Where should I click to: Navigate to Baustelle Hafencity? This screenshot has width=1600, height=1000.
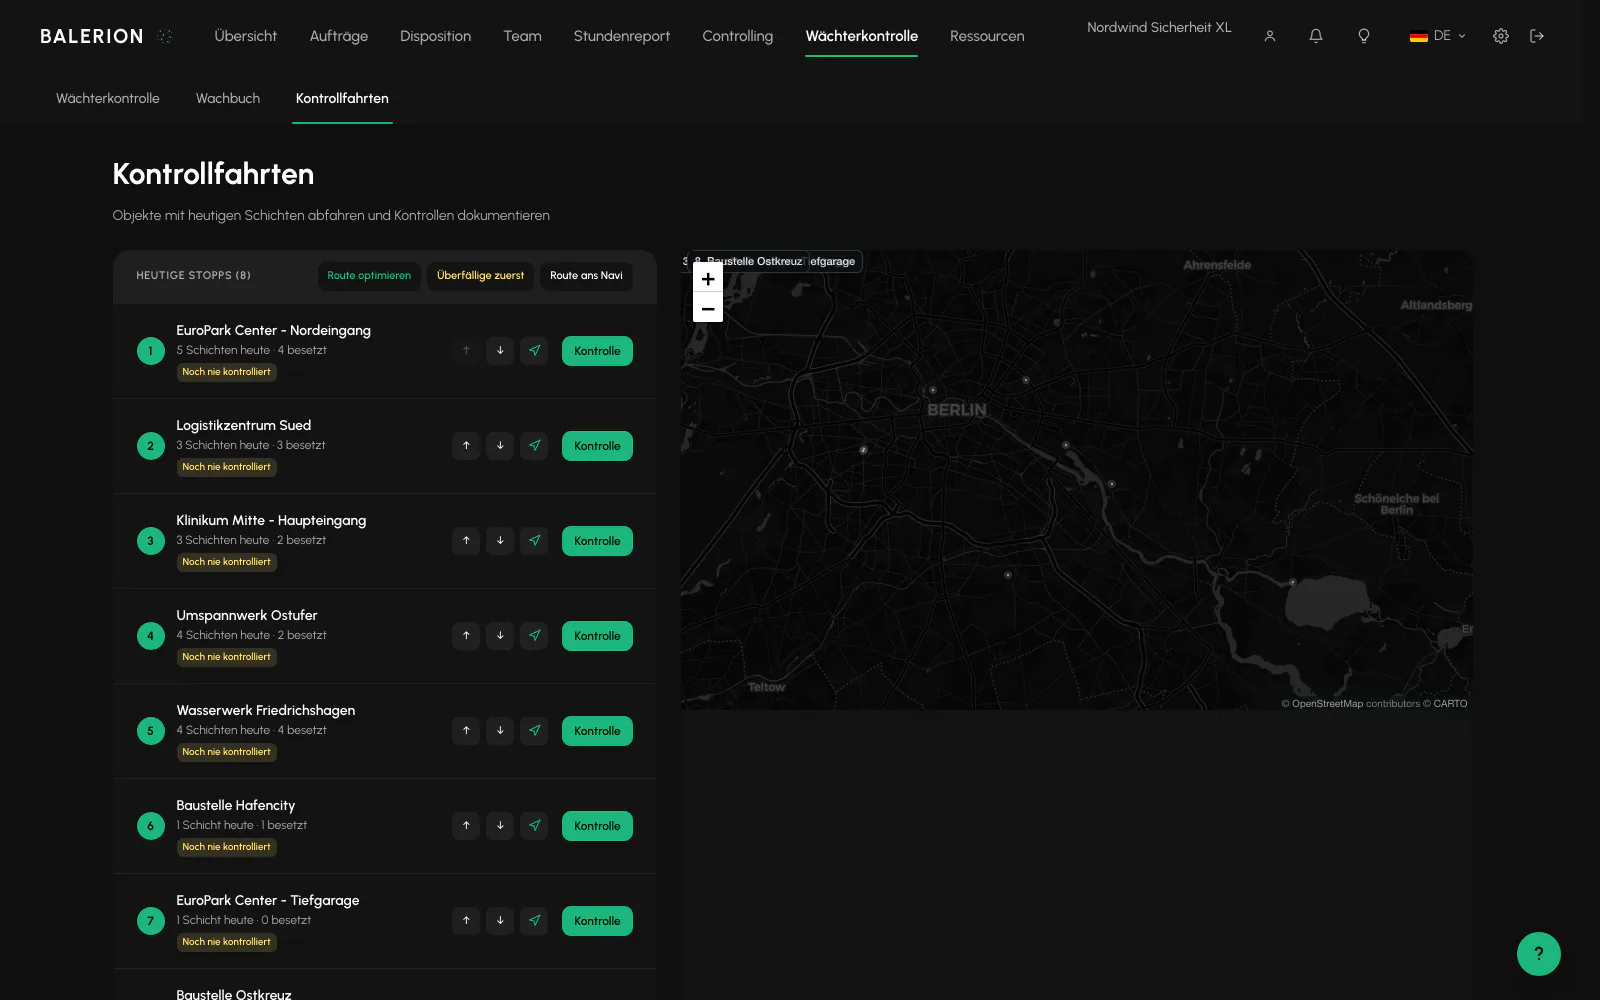534,826
